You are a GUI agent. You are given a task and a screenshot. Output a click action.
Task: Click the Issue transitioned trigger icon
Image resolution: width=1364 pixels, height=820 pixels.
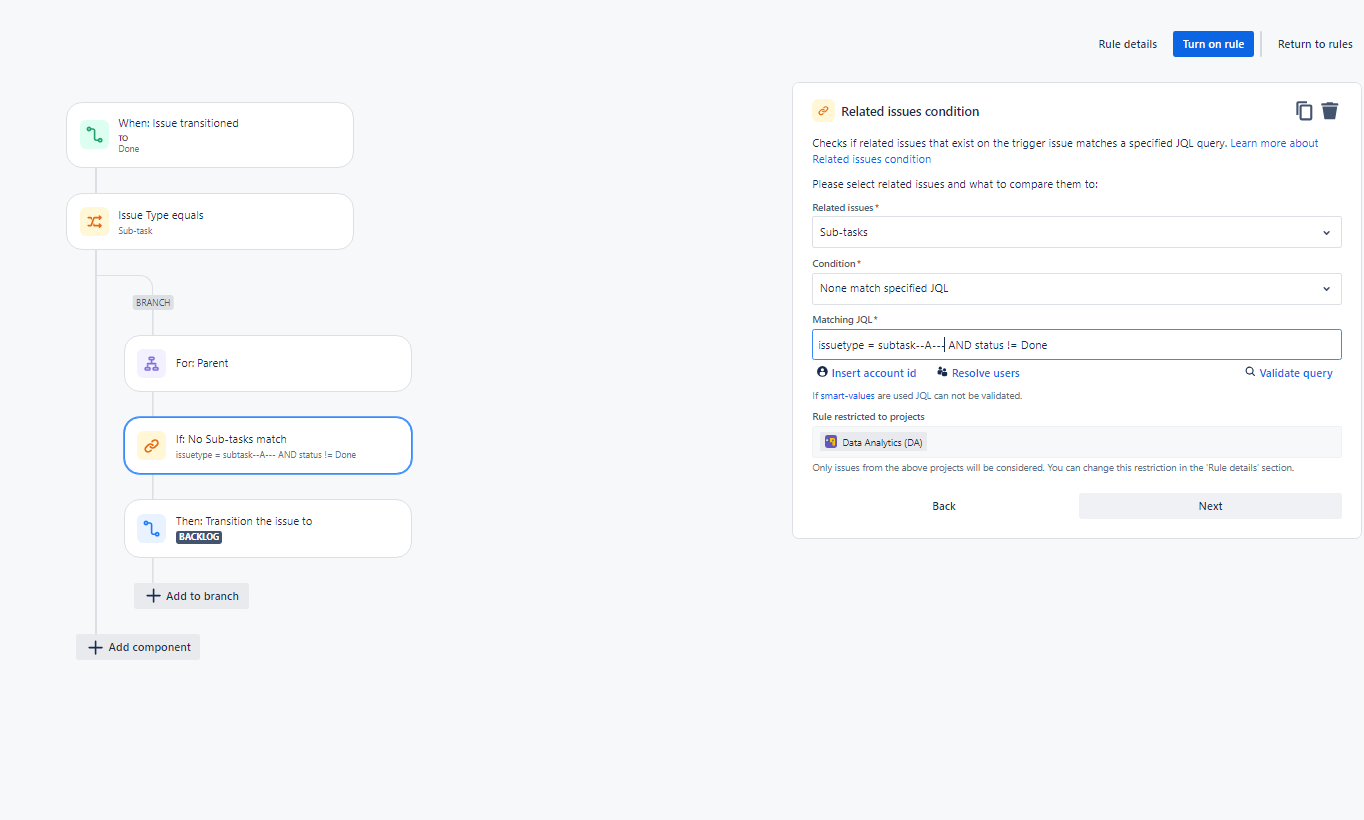click(93, 134)
